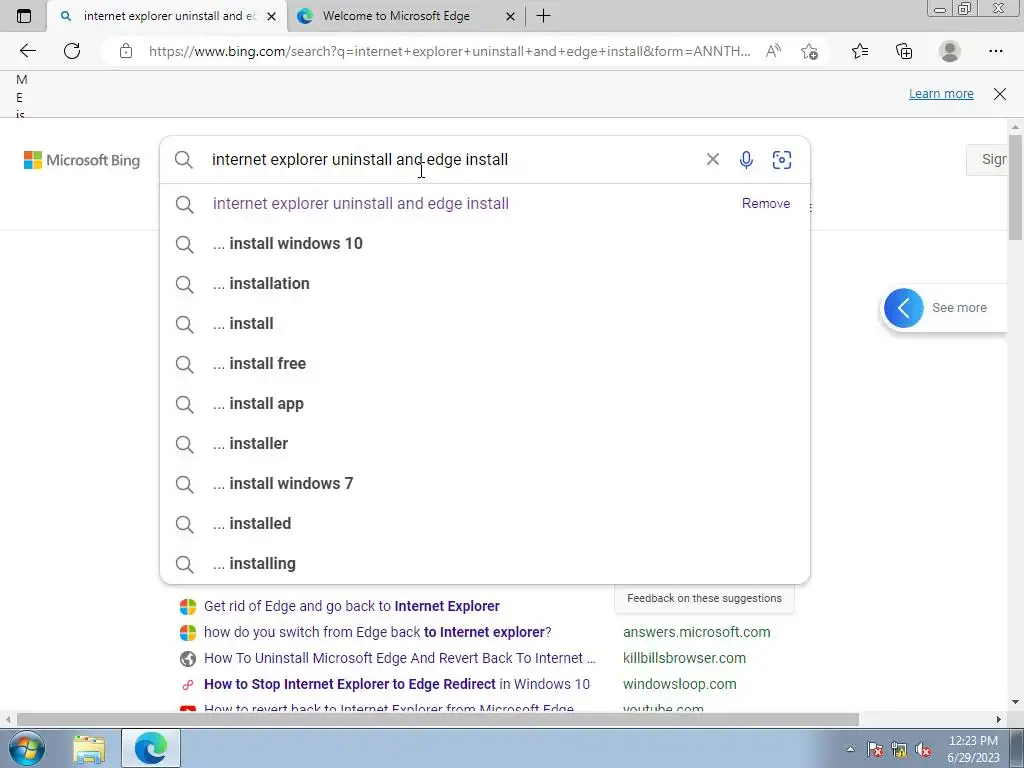Click inside the Bing search text field

coord(451,159)
